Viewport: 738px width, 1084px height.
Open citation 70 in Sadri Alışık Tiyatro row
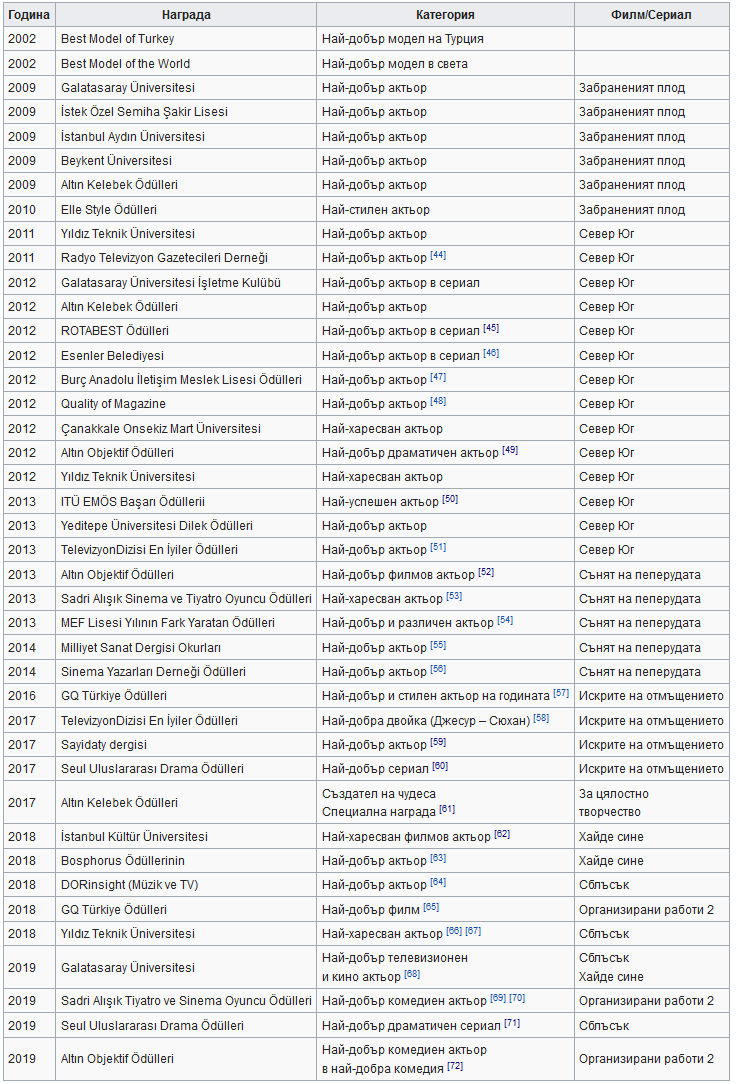point(518,998)
